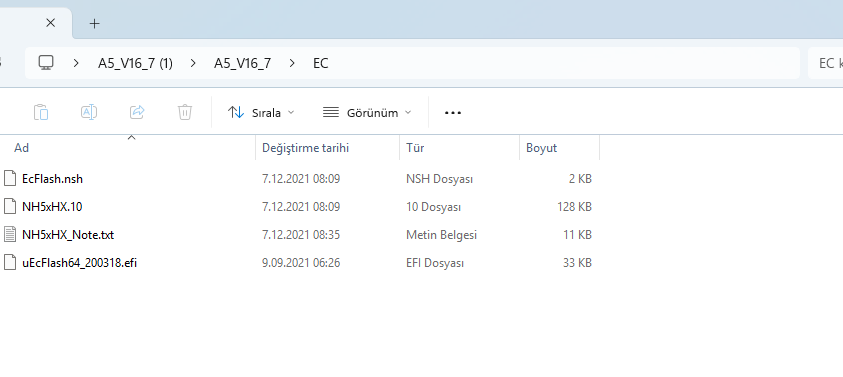This screenshot has height=377, width=843.
Task: Click the Delete trash icon
Action: [185, 112]
